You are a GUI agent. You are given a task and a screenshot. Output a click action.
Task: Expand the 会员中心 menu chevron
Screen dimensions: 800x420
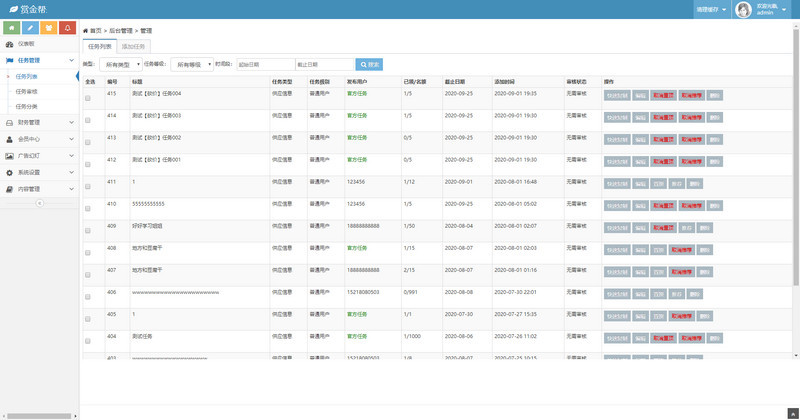tap(71, 139)
